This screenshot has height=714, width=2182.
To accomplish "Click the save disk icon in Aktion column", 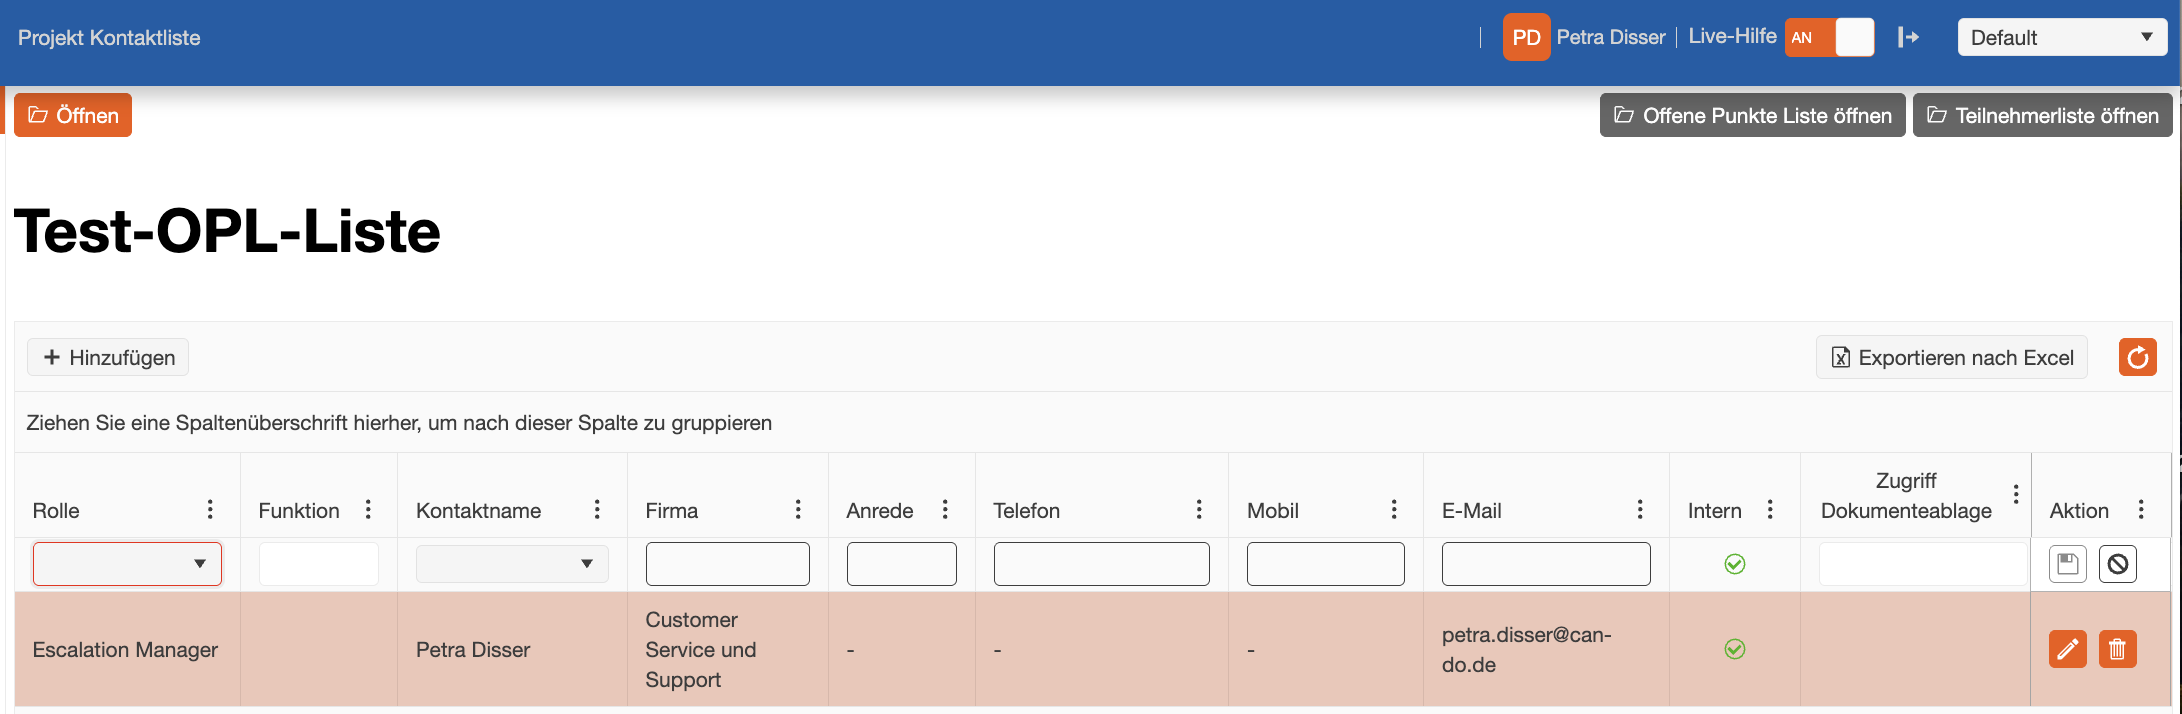I will [2067, 564].
